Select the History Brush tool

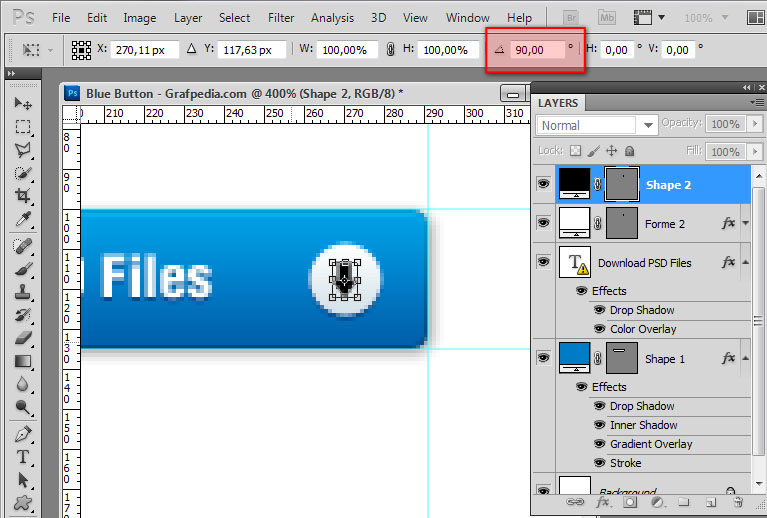tap(23, 315)
